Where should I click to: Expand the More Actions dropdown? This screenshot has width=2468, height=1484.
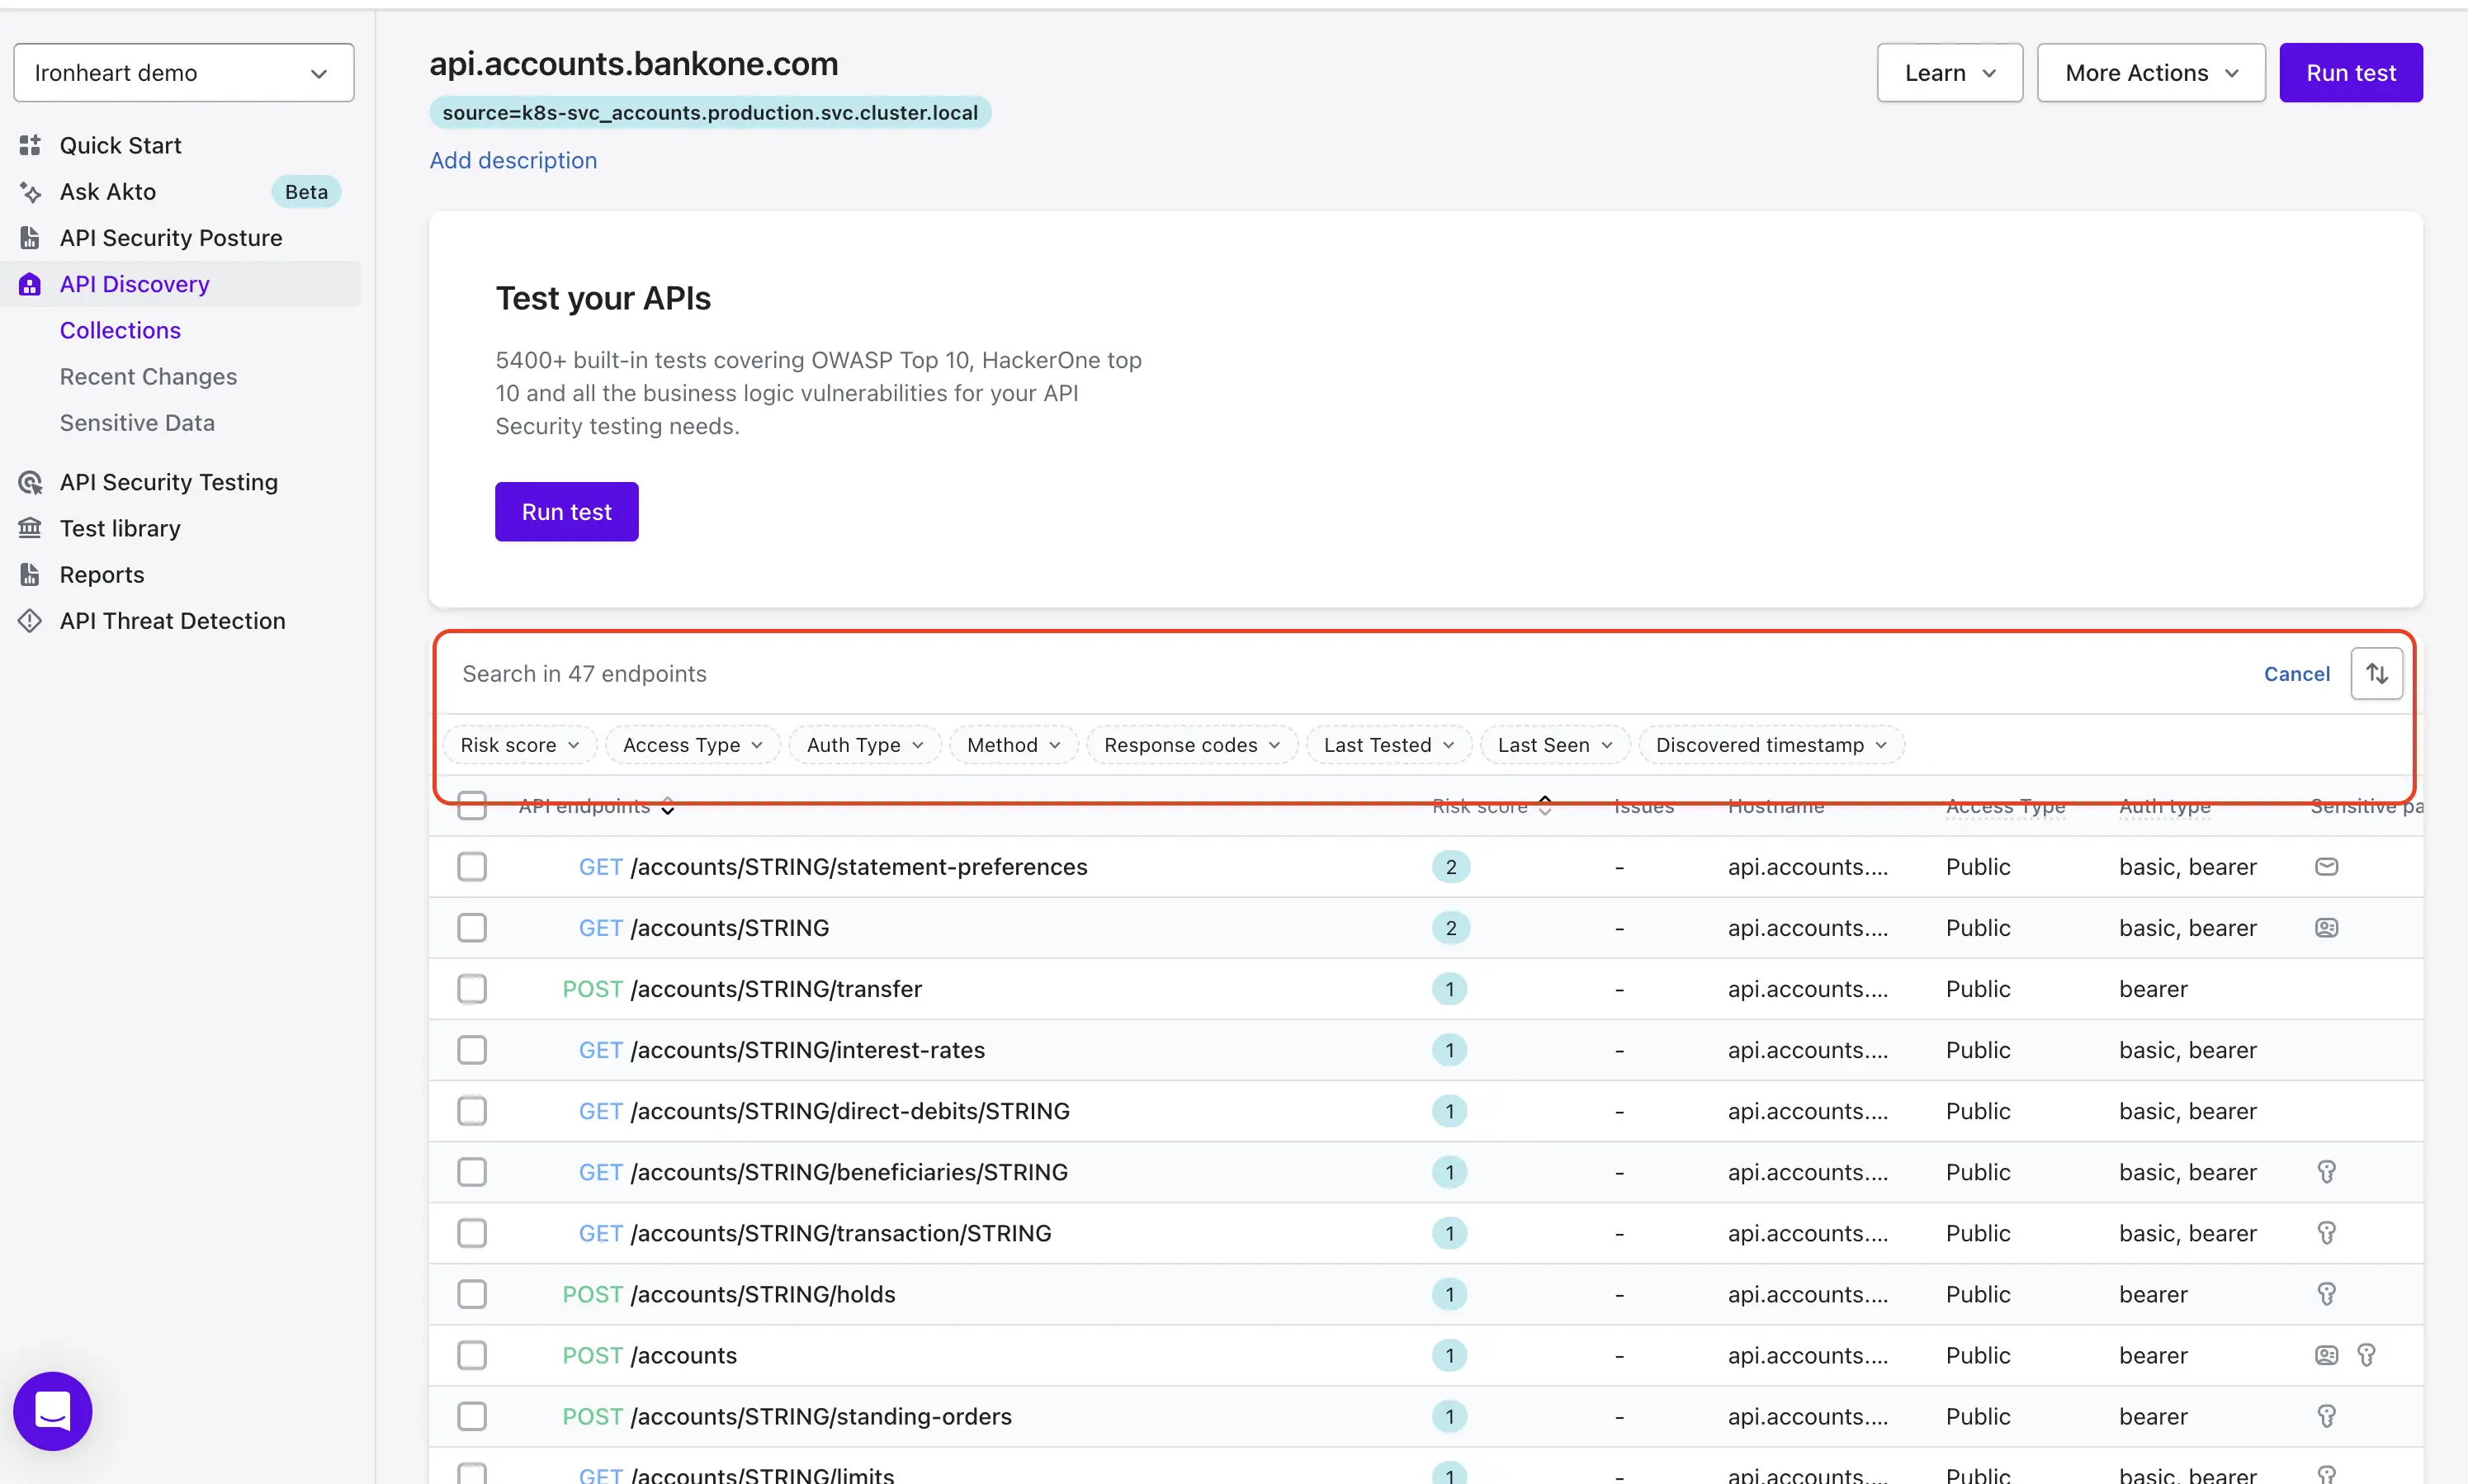click(x=2150, y=73)
